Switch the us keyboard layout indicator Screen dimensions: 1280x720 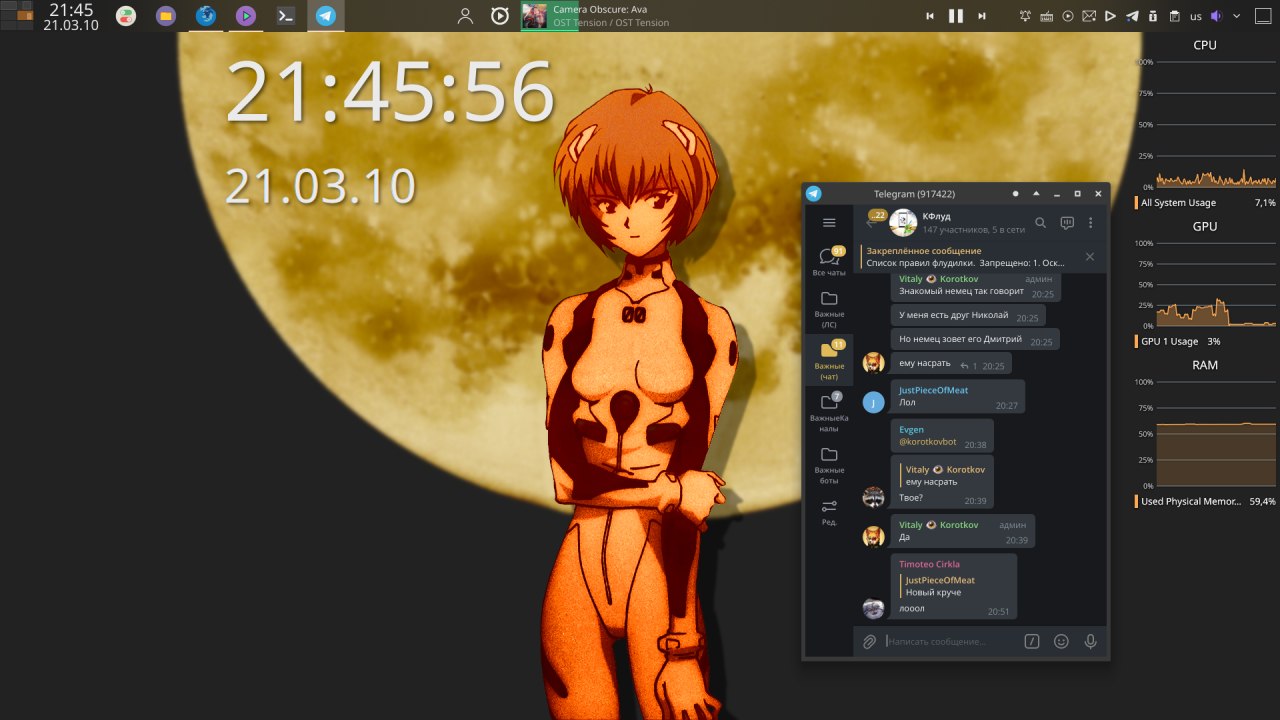pyautogui.click(x=1195, y=16)
